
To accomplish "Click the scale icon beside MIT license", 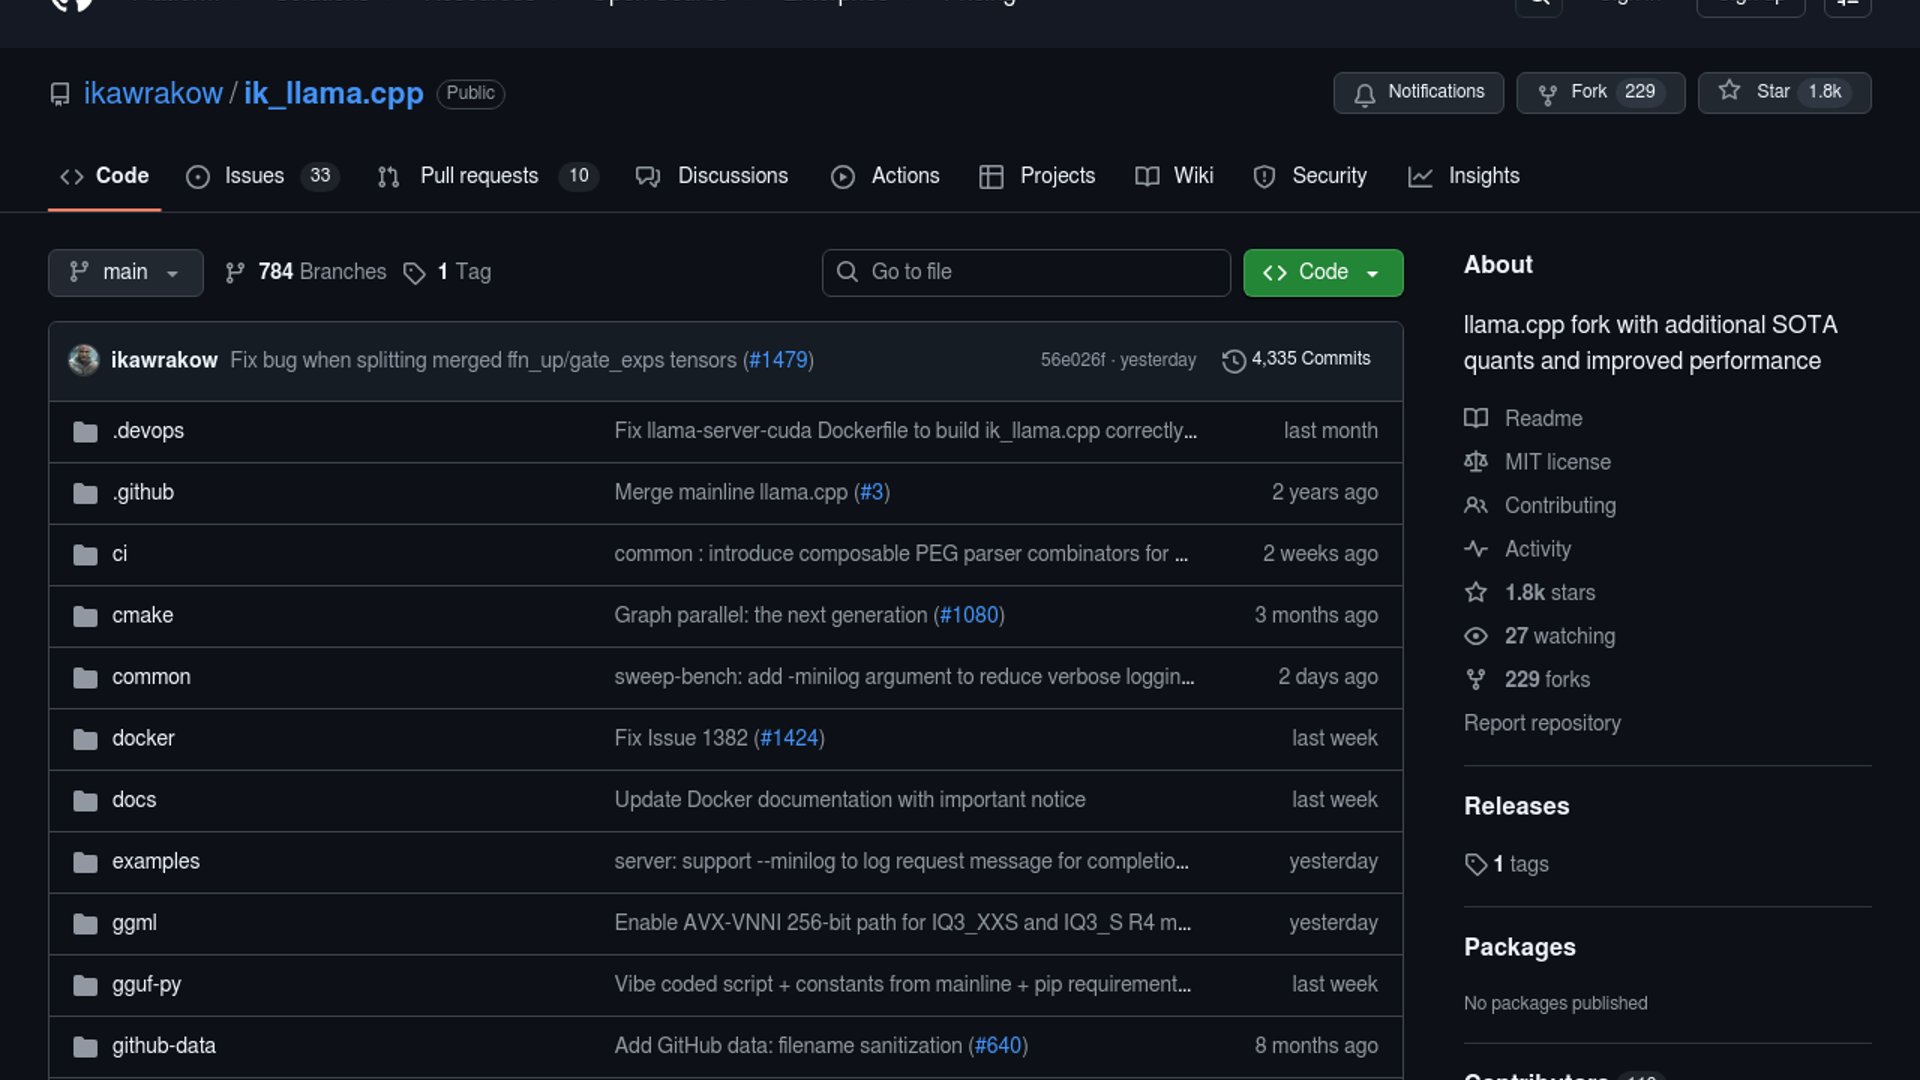I will point(1475,462).
